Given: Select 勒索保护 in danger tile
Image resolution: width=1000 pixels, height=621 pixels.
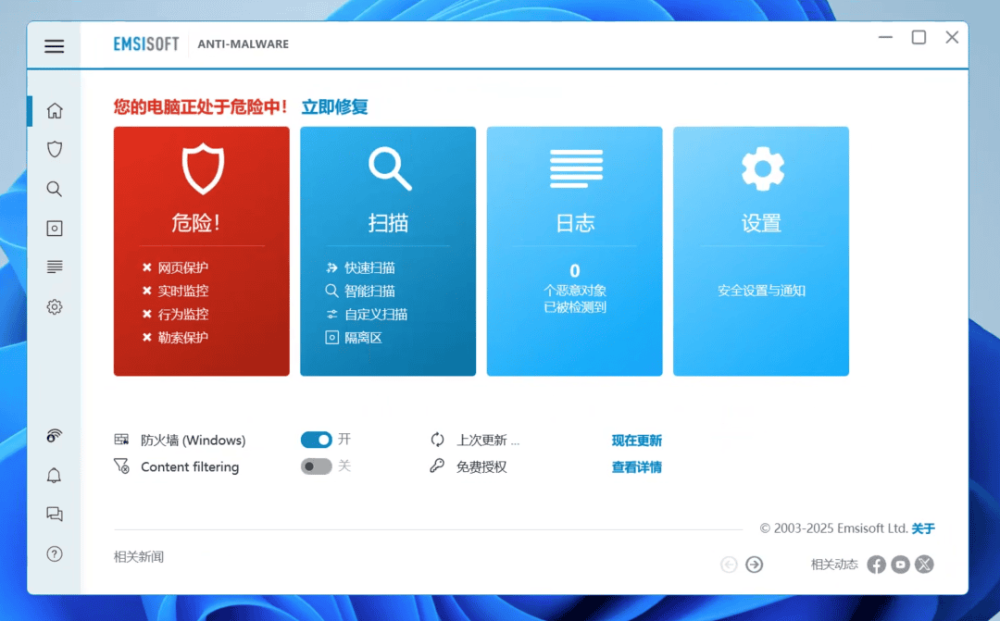Looking at the screenshot, I should 183,337.
